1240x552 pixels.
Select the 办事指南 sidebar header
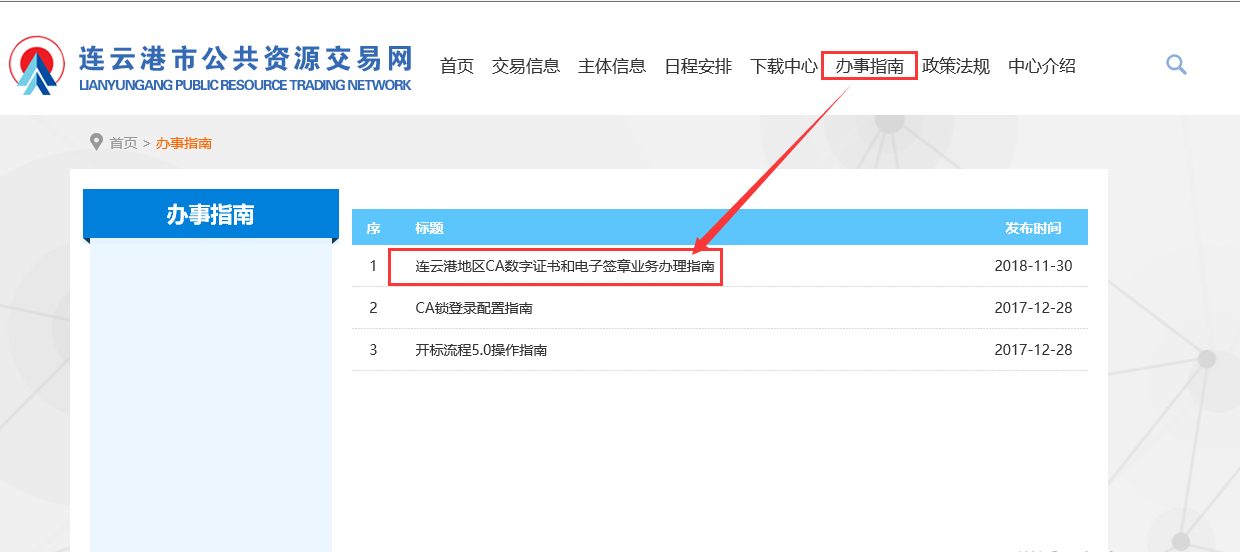click(x=211, y=214)
